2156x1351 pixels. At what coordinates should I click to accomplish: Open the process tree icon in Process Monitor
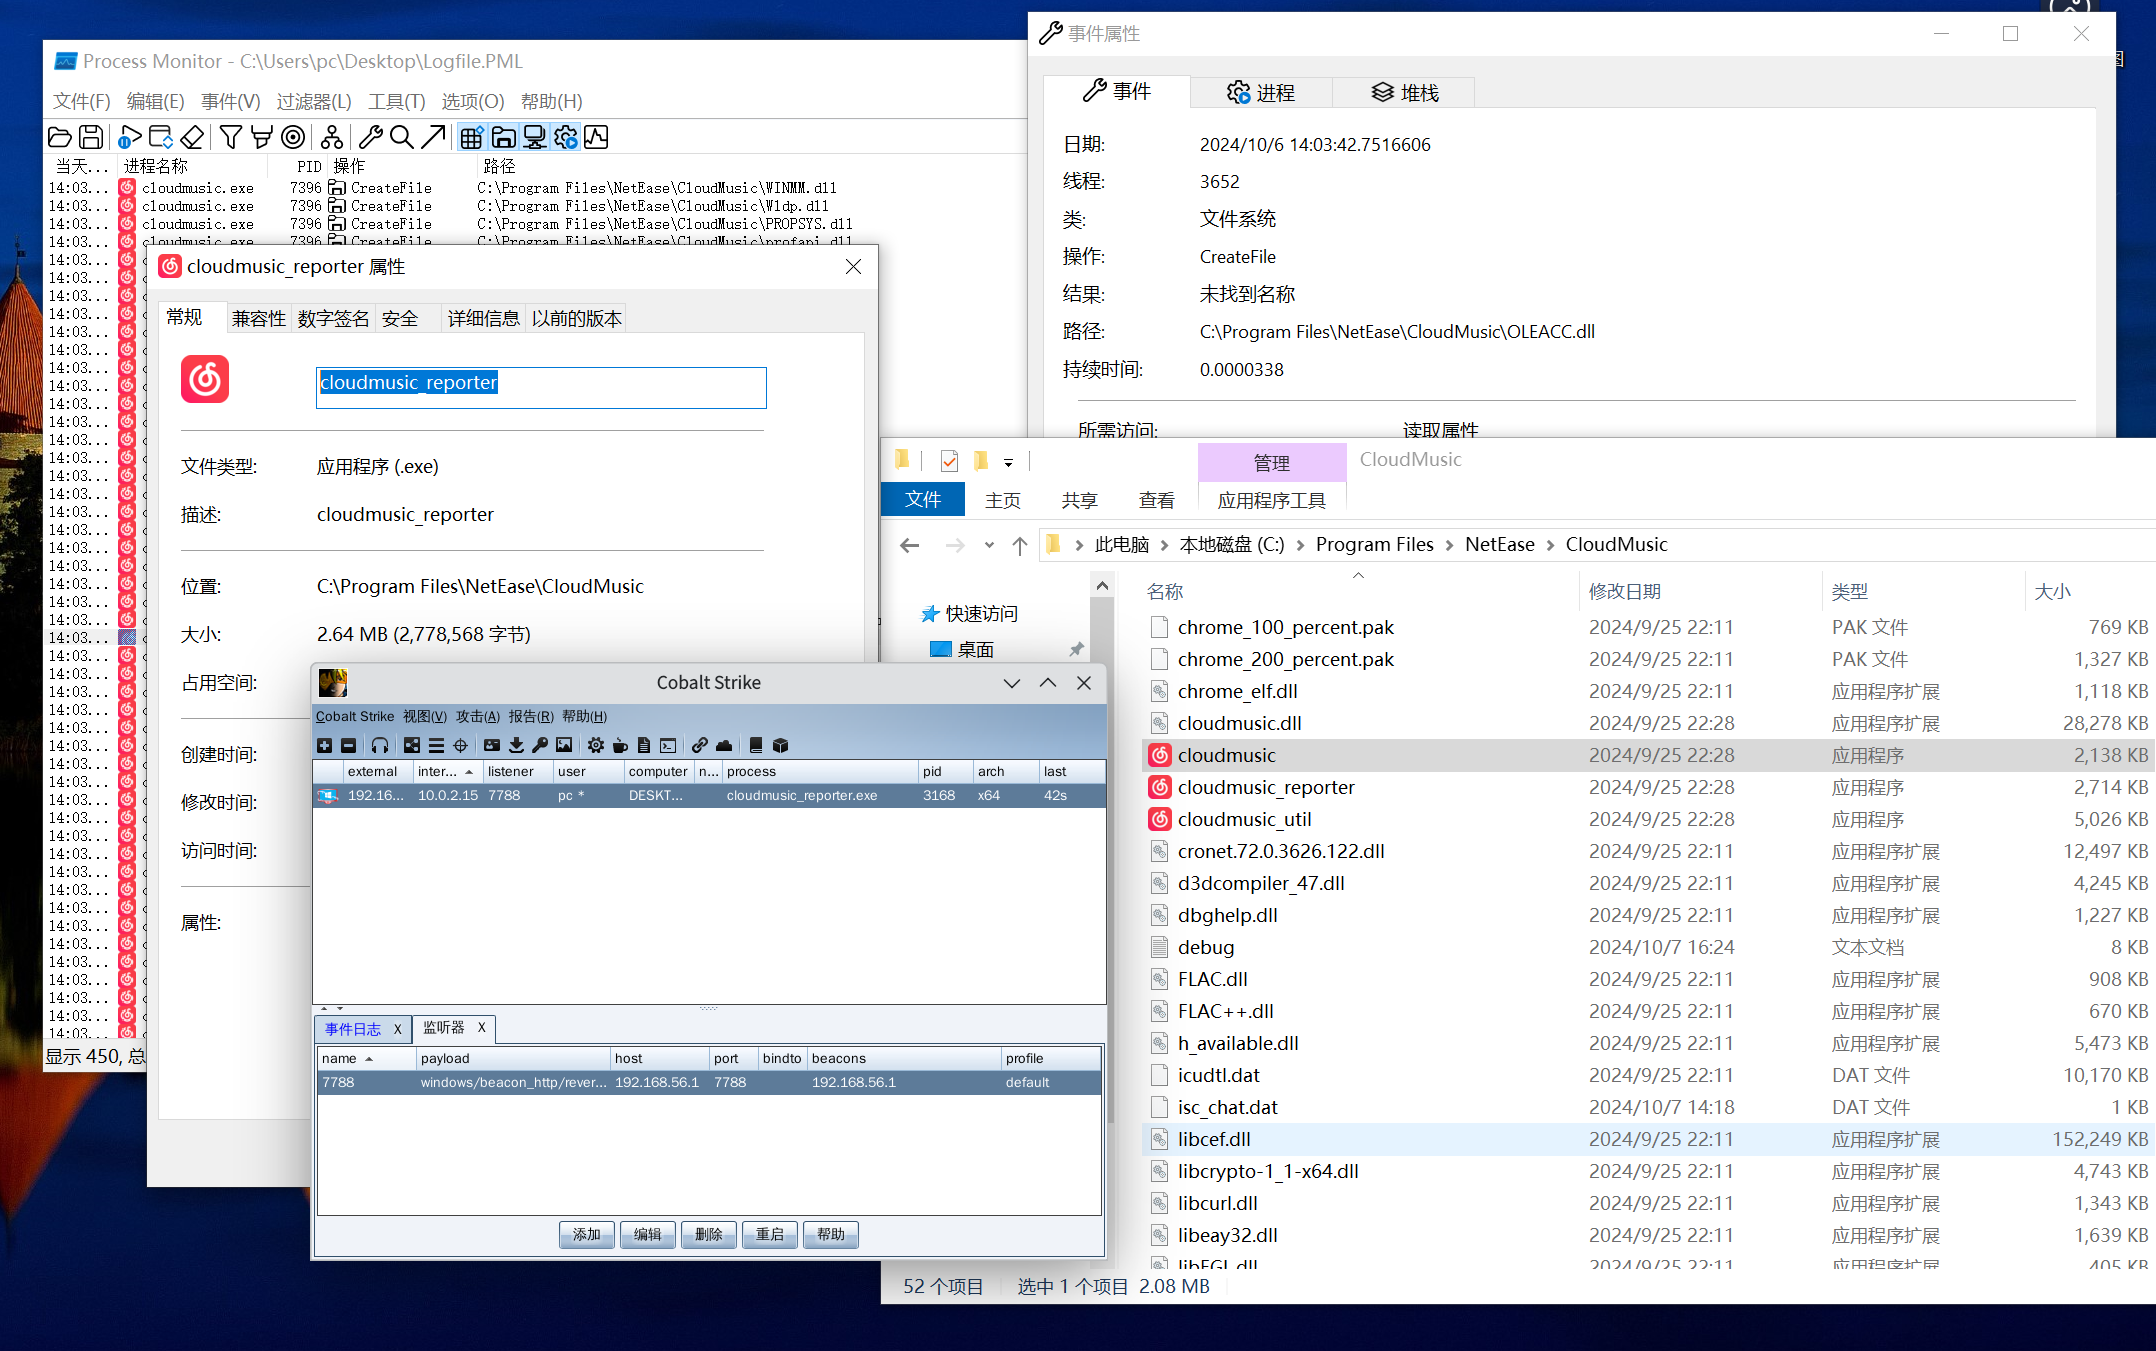(x=332, y=137)
